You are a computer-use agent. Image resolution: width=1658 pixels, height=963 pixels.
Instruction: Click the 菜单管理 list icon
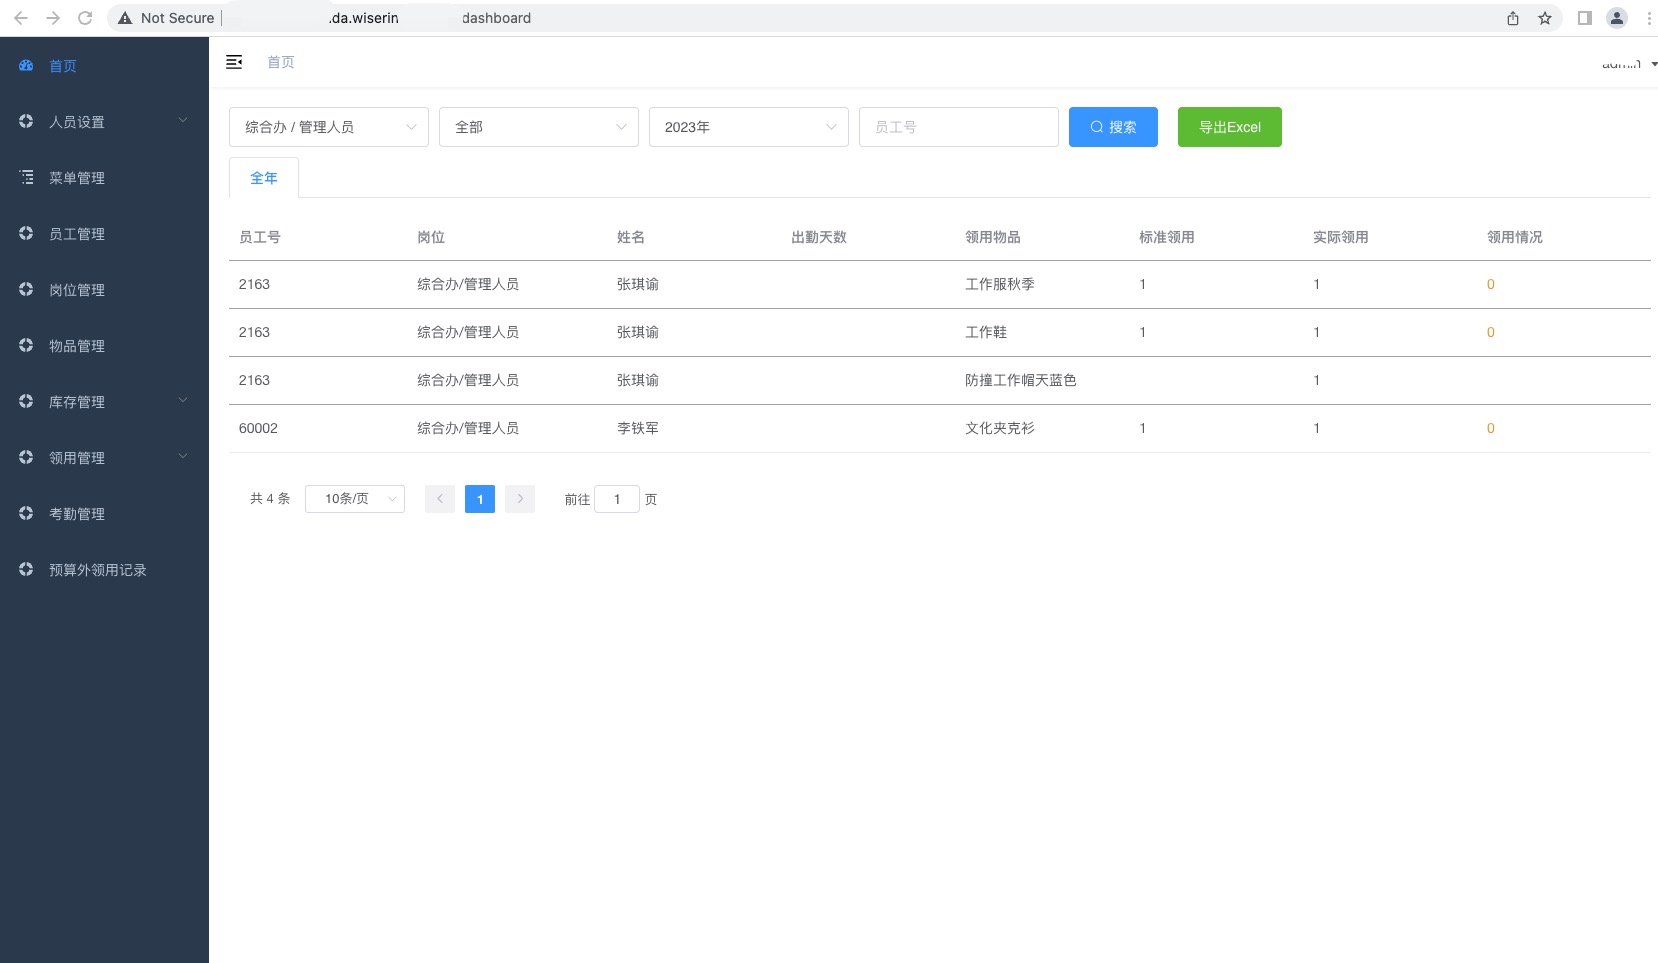click(x=26, y=177)
